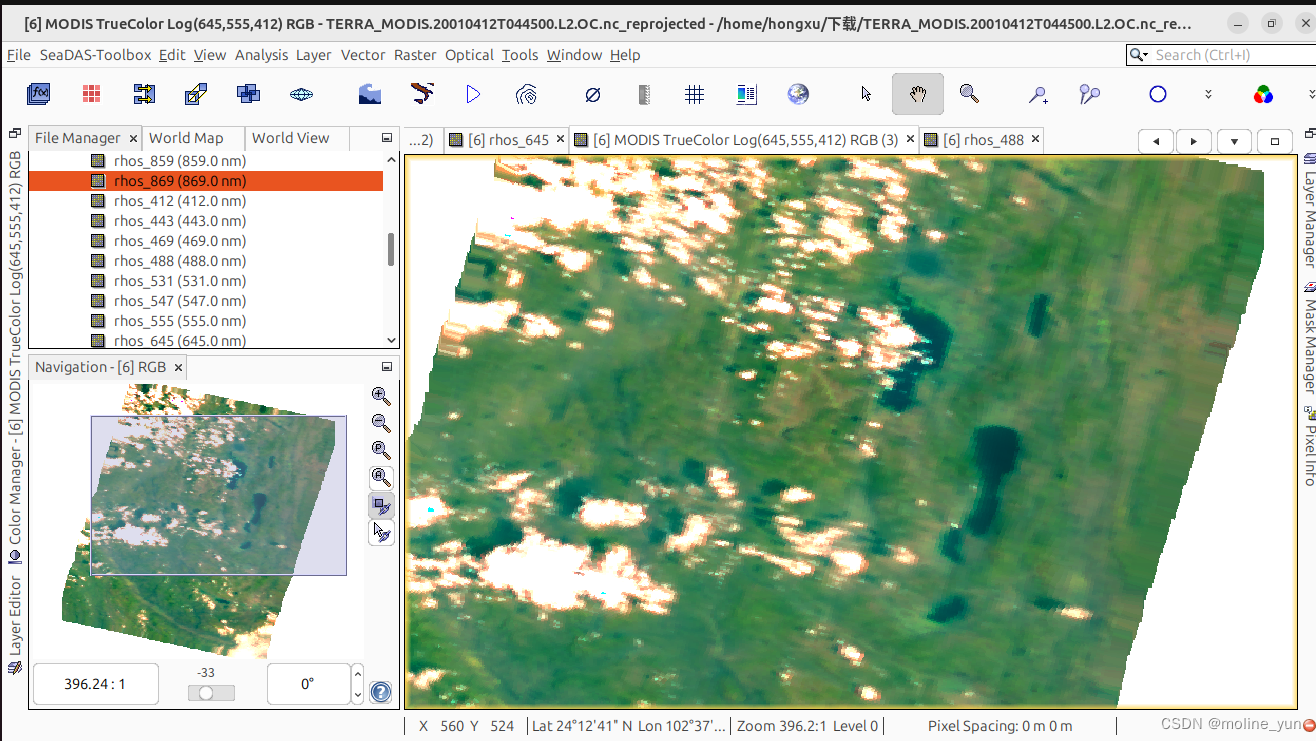Screen dimensions: 1316x741
Task: Select the double pin GCP tool
Action: (1089, 94)
